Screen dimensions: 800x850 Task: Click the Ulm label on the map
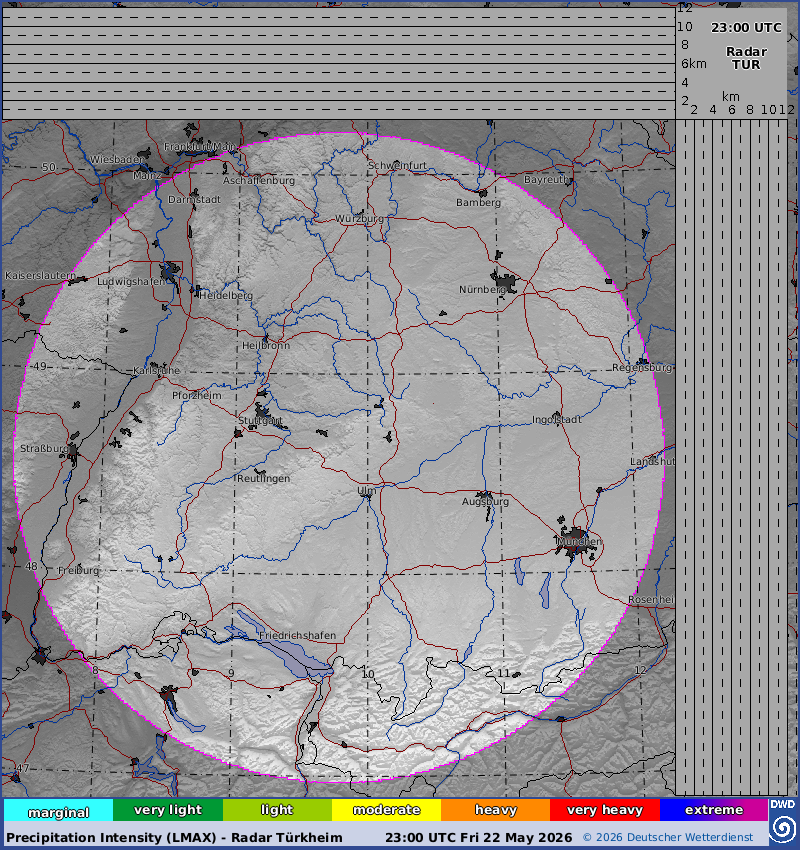pos(366,491)
